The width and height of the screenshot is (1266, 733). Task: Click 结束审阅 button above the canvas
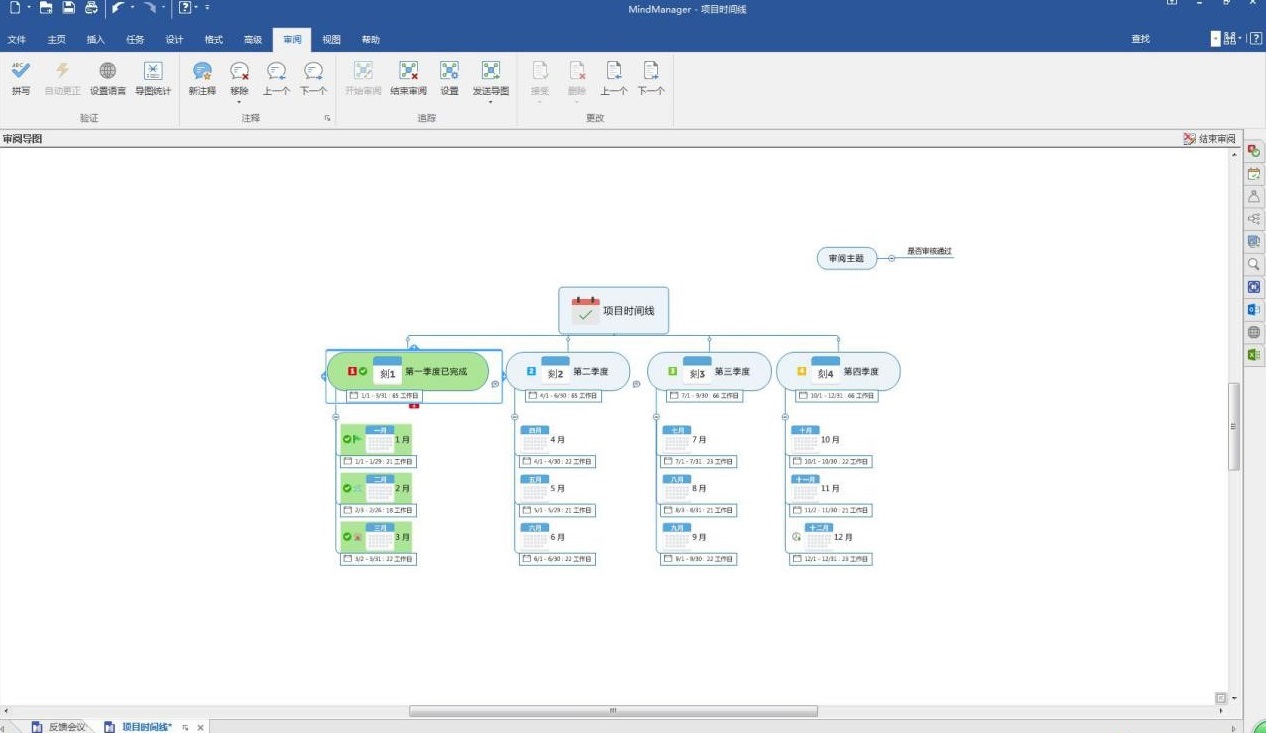point(1209,139)
